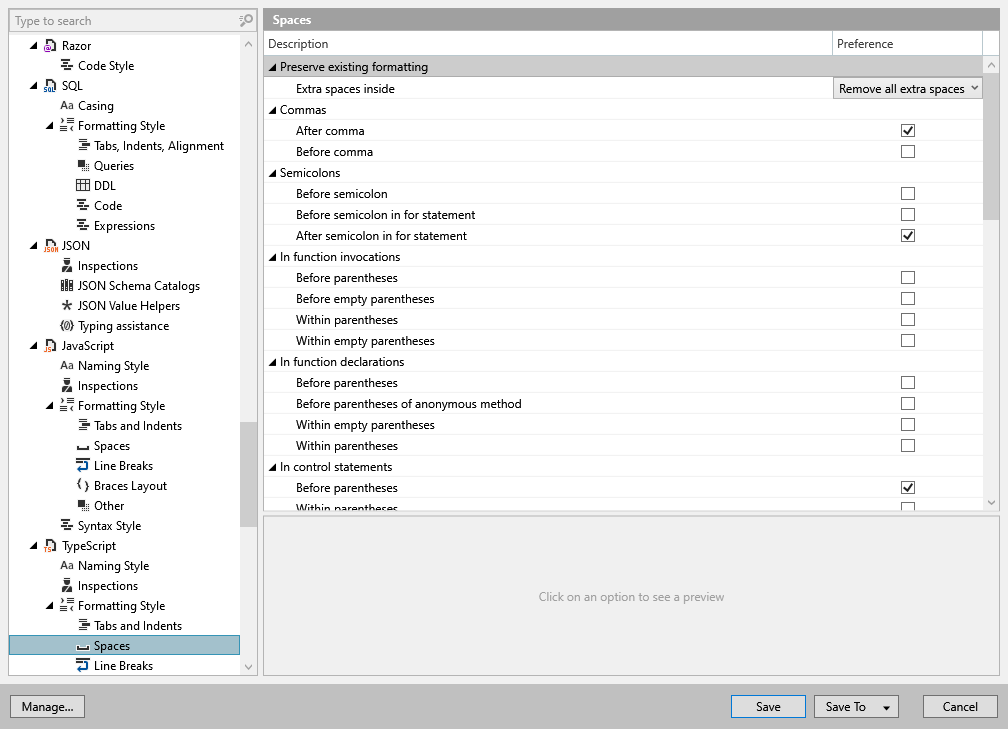
Task: Click the Queries icon under SQL
Action: [x=83, y=165]
